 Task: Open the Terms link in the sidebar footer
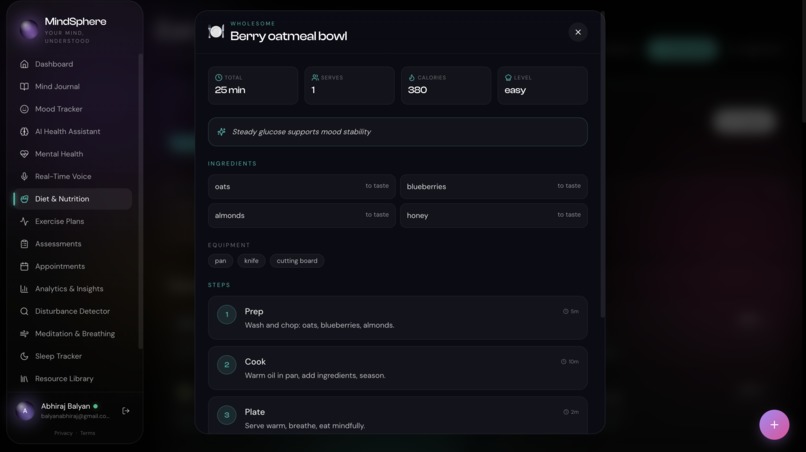click(87, 433)
